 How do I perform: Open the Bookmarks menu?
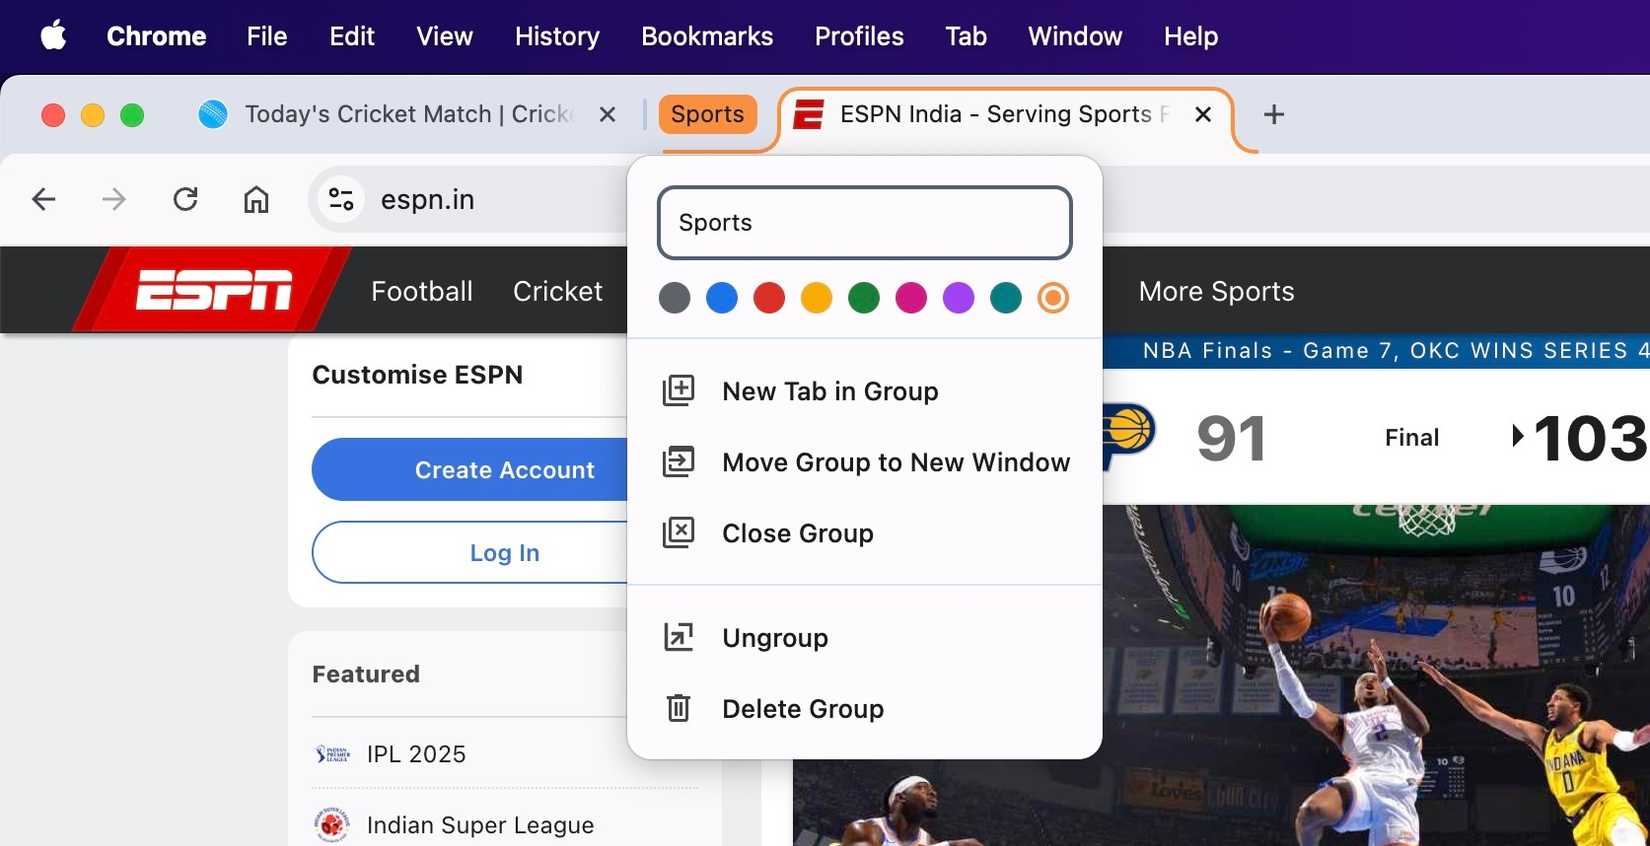[707, 36]
